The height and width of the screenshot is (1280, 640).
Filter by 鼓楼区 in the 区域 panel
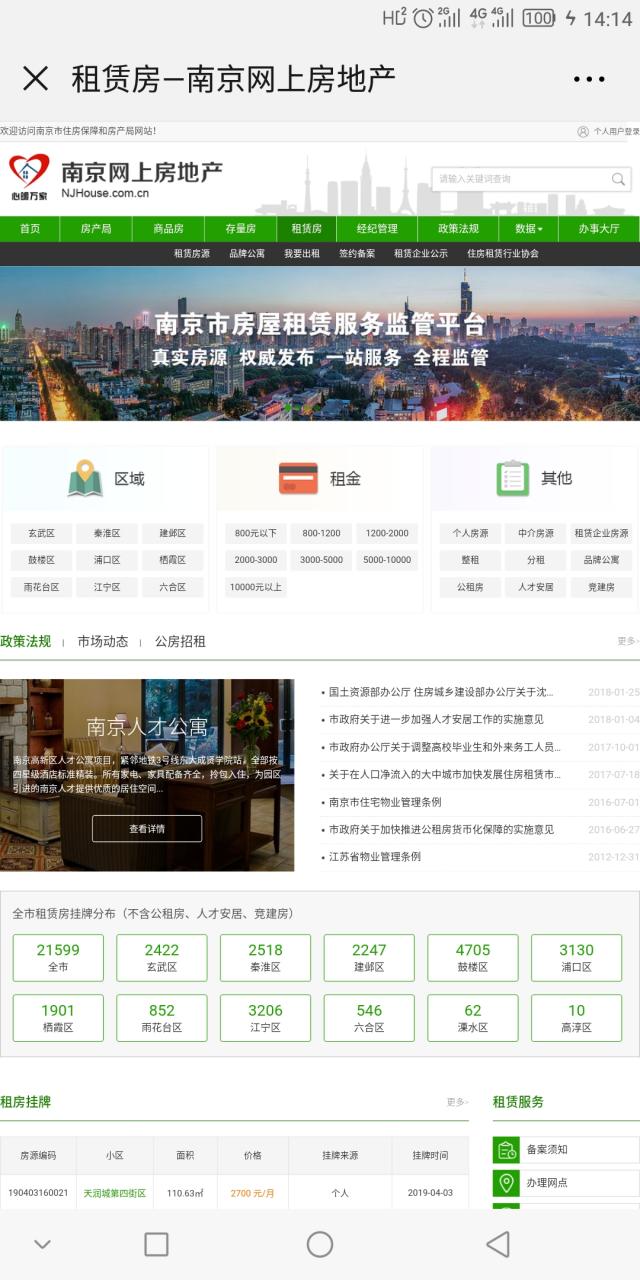pyautogui.click(x=41, y=560)
